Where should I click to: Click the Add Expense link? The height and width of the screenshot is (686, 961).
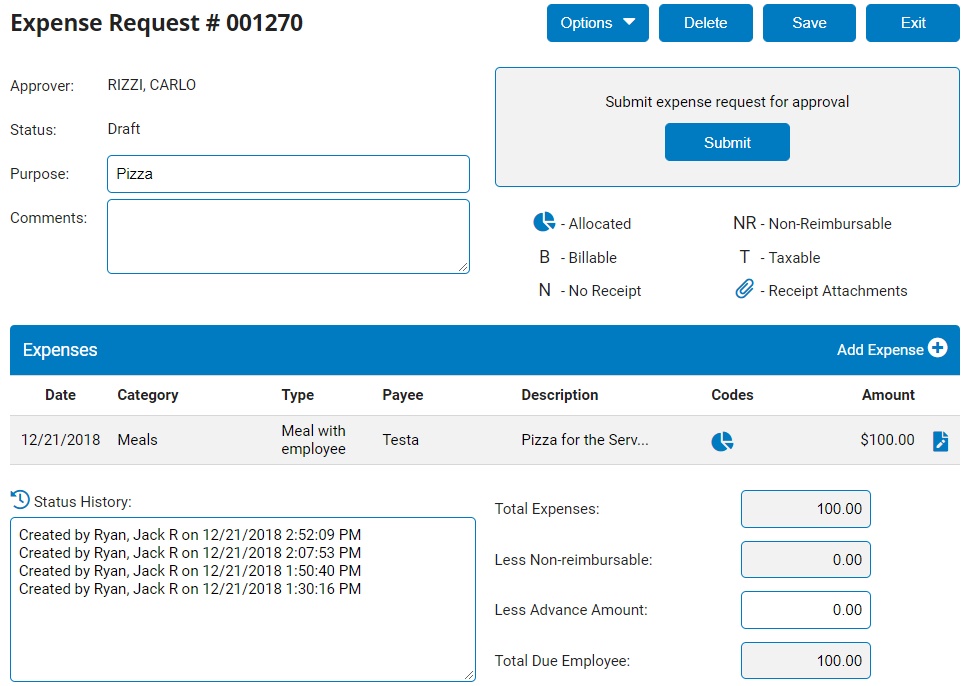(880, 349)
